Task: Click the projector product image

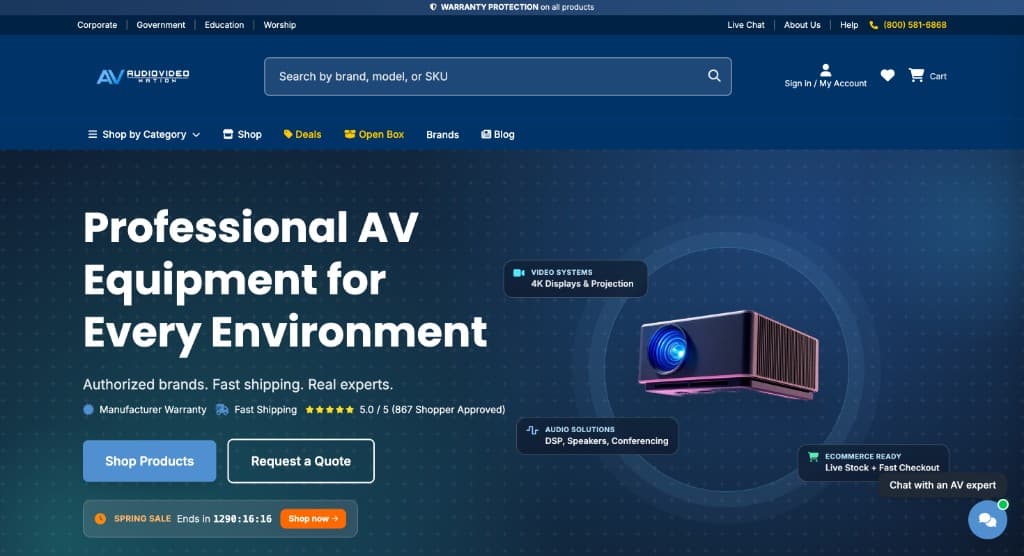Action: [x=728, y=352]
